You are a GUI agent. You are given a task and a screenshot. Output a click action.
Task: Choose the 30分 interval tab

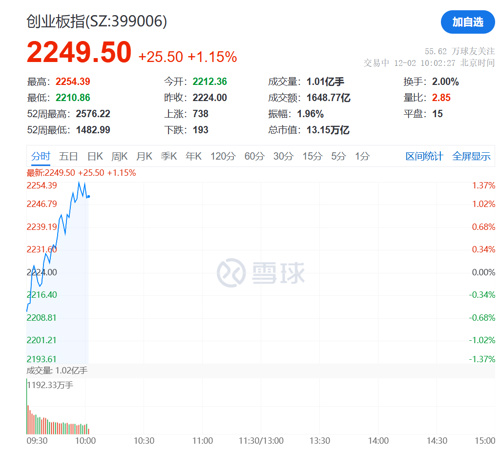point(283,156)
